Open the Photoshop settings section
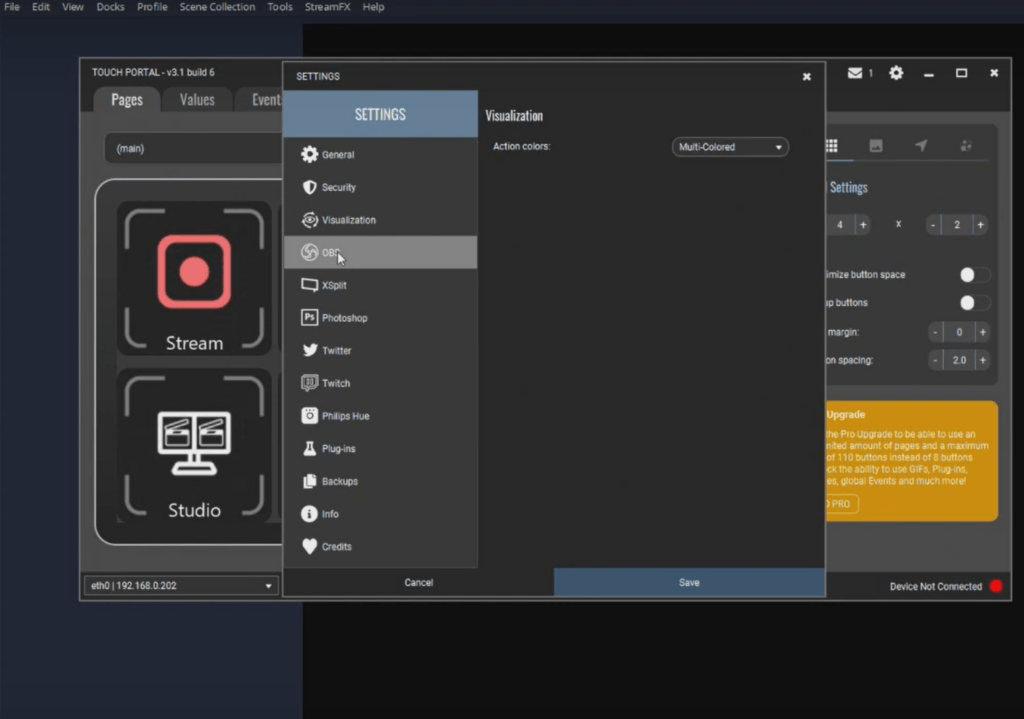Viewport: 1024px width, 719px height. [x=380, y=318]
